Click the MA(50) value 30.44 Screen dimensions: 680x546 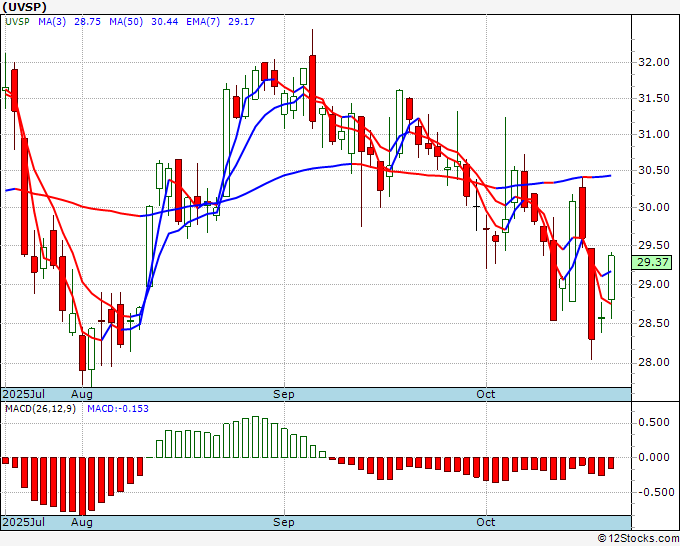coord(164,22)
